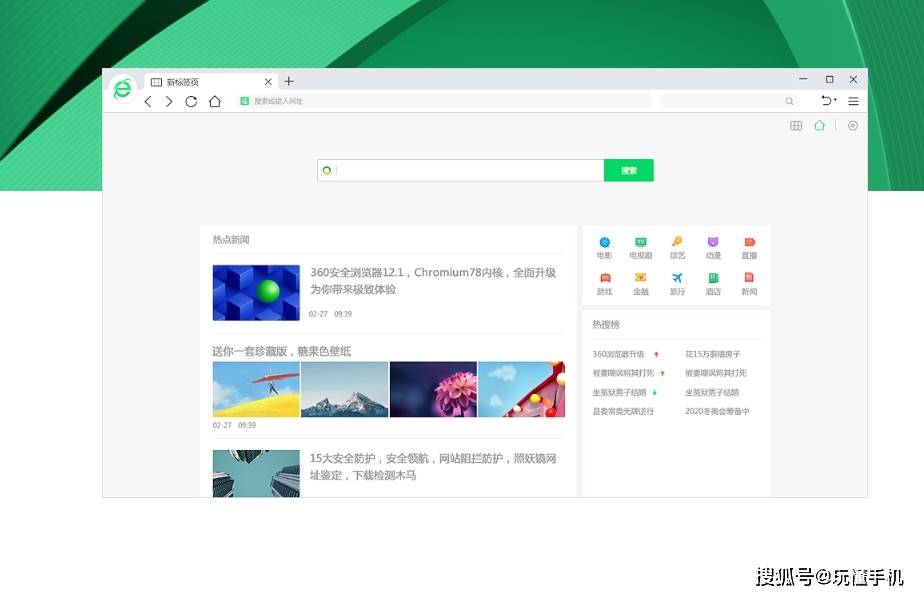Open the hamburger main menu

853,101
